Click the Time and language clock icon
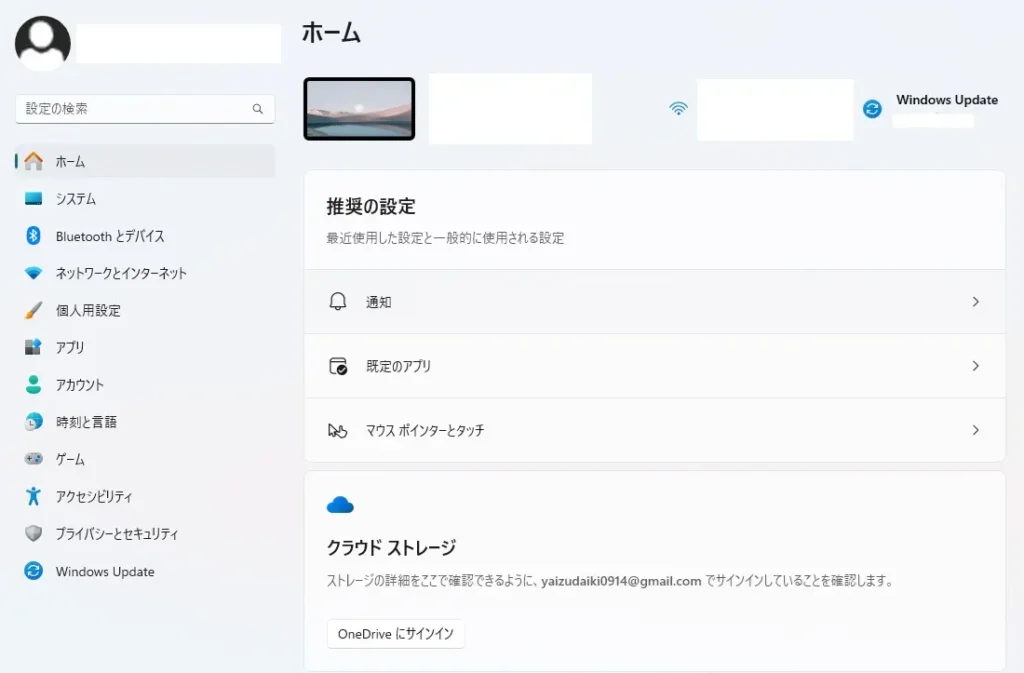 coord(33,422)
